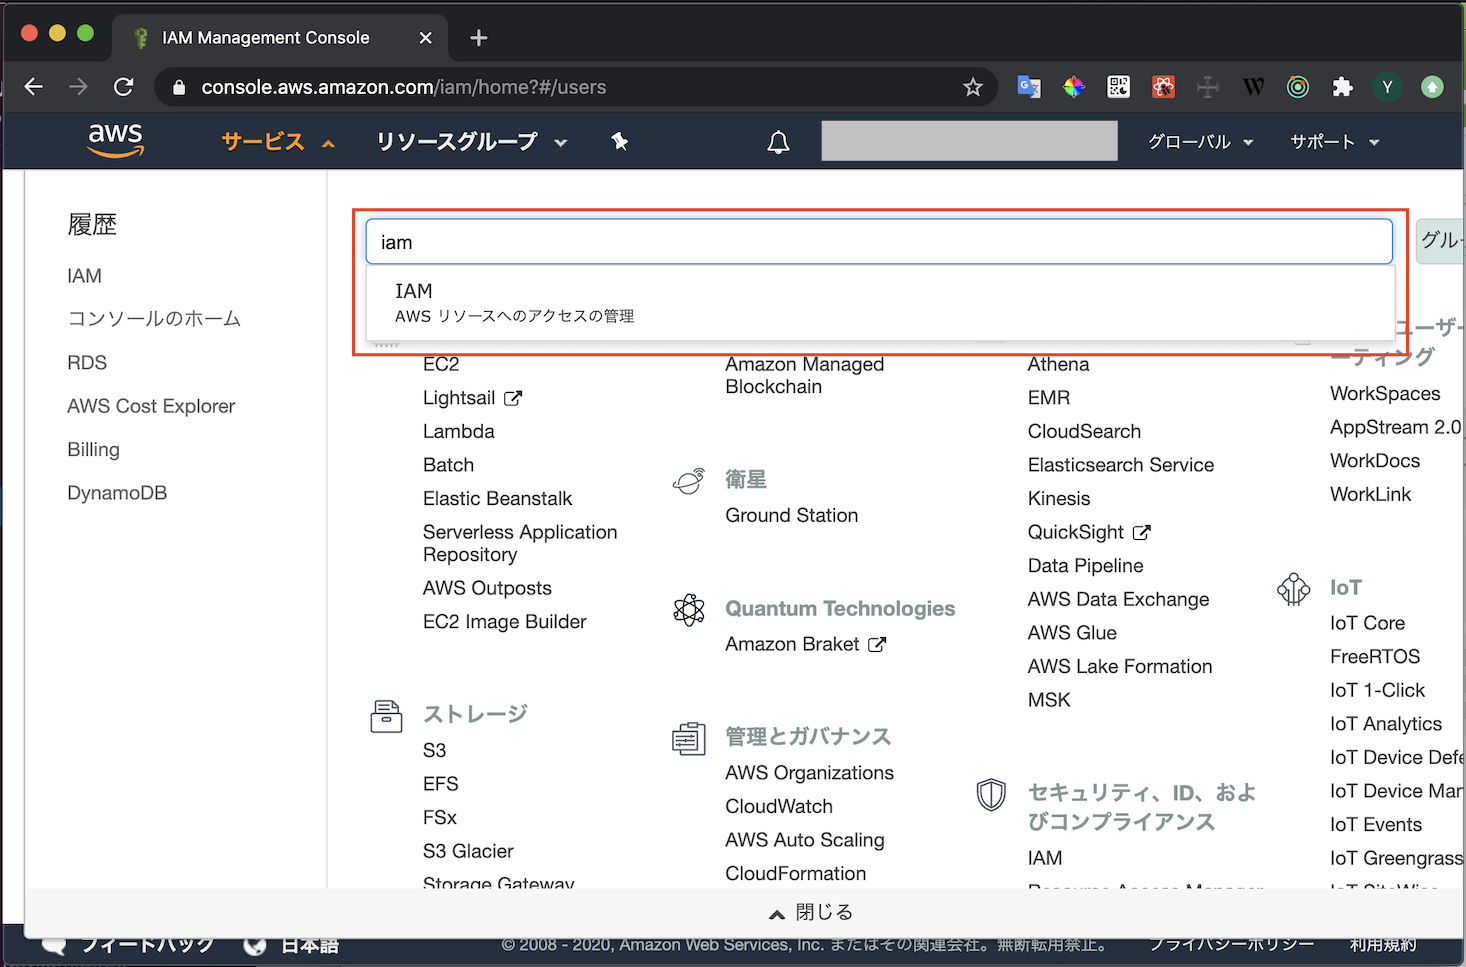The width and height of the screenshot is (1466, 967).
Task: Close the services panel with 閉じる
Action: pos(811,912)
